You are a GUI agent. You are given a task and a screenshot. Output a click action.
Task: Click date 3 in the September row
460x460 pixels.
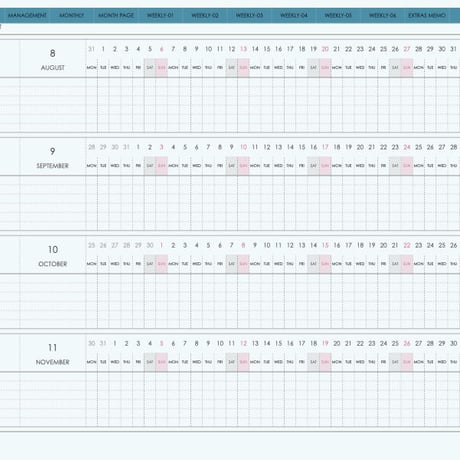pyautogui.click(x=162, y=147)
